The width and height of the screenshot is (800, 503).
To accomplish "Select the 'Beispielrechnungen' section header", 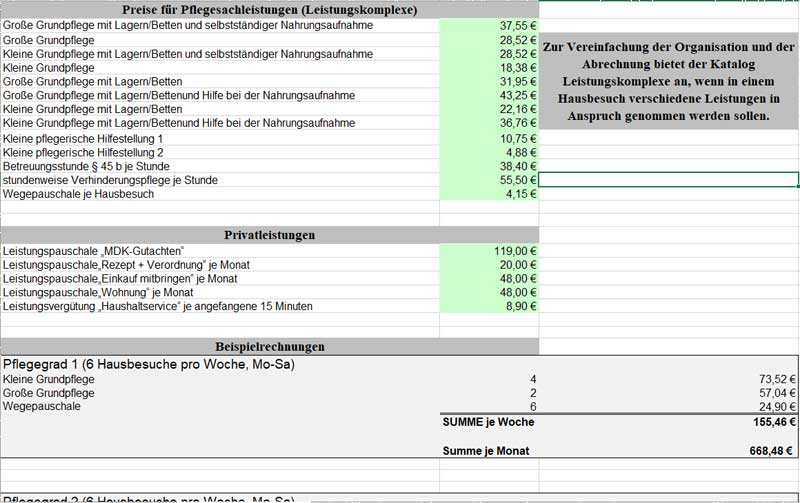I will [269, 347].
